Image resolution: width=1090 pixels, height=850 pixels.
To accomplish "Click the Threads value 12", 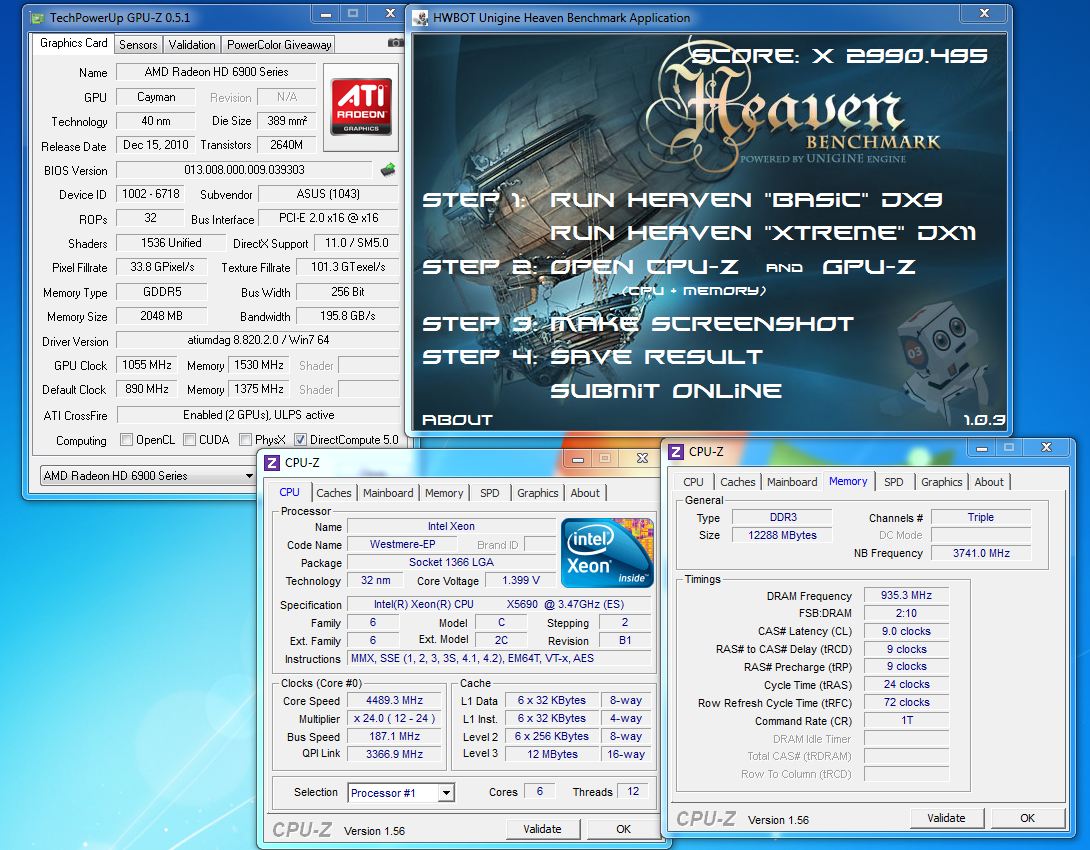I will tap(633, 791).
